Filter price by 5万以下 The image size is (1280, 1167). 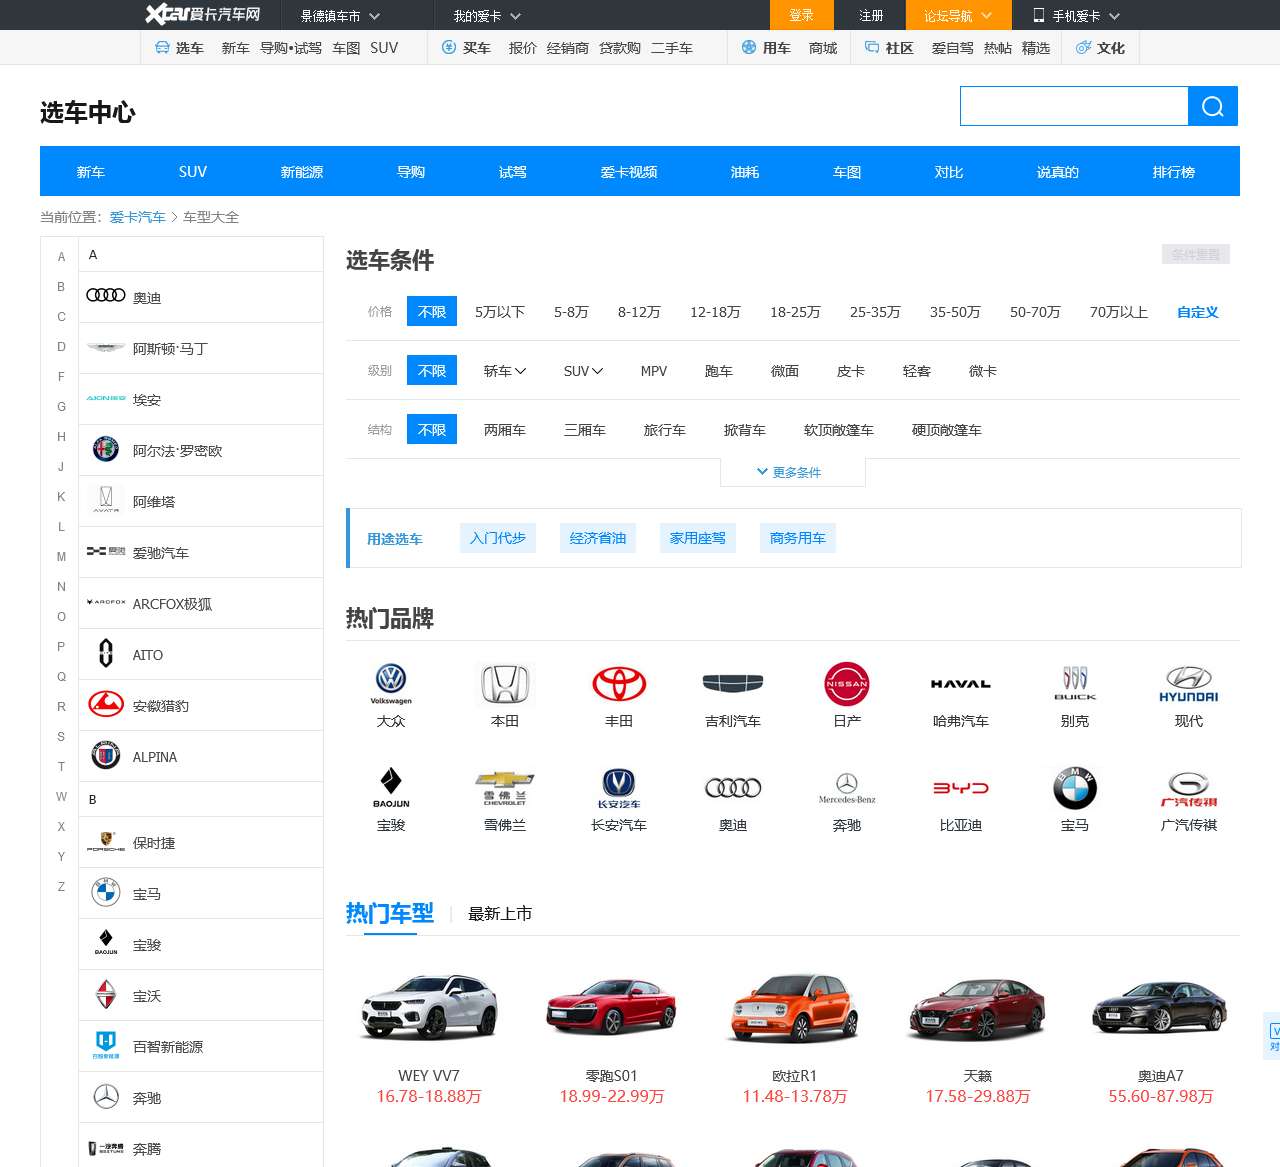(x=500, y=312)
